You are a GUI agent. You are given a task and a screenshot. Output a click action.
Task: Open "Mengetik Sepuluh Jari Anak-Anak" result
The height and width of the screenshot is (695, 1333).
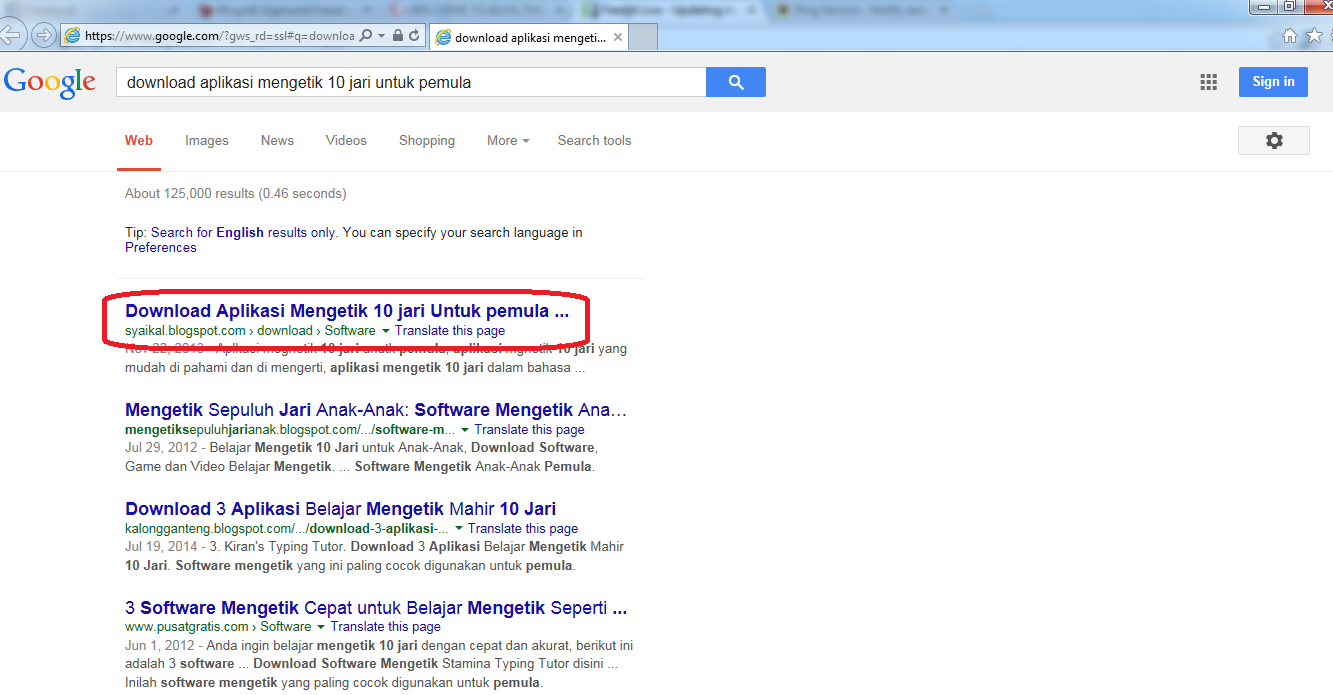coord(376,410)
